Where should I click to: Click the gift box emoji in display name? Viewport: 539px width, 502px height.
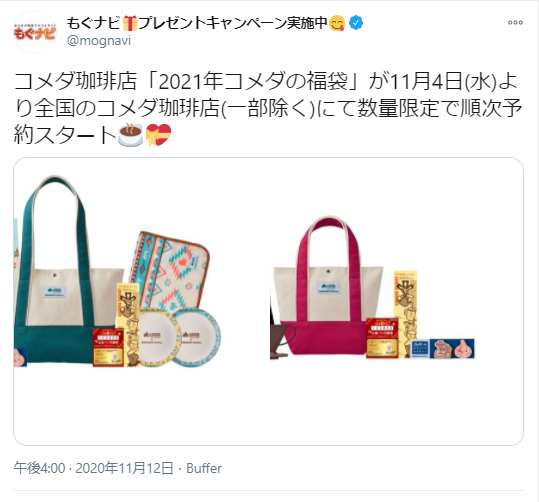(x=130, y=23)
